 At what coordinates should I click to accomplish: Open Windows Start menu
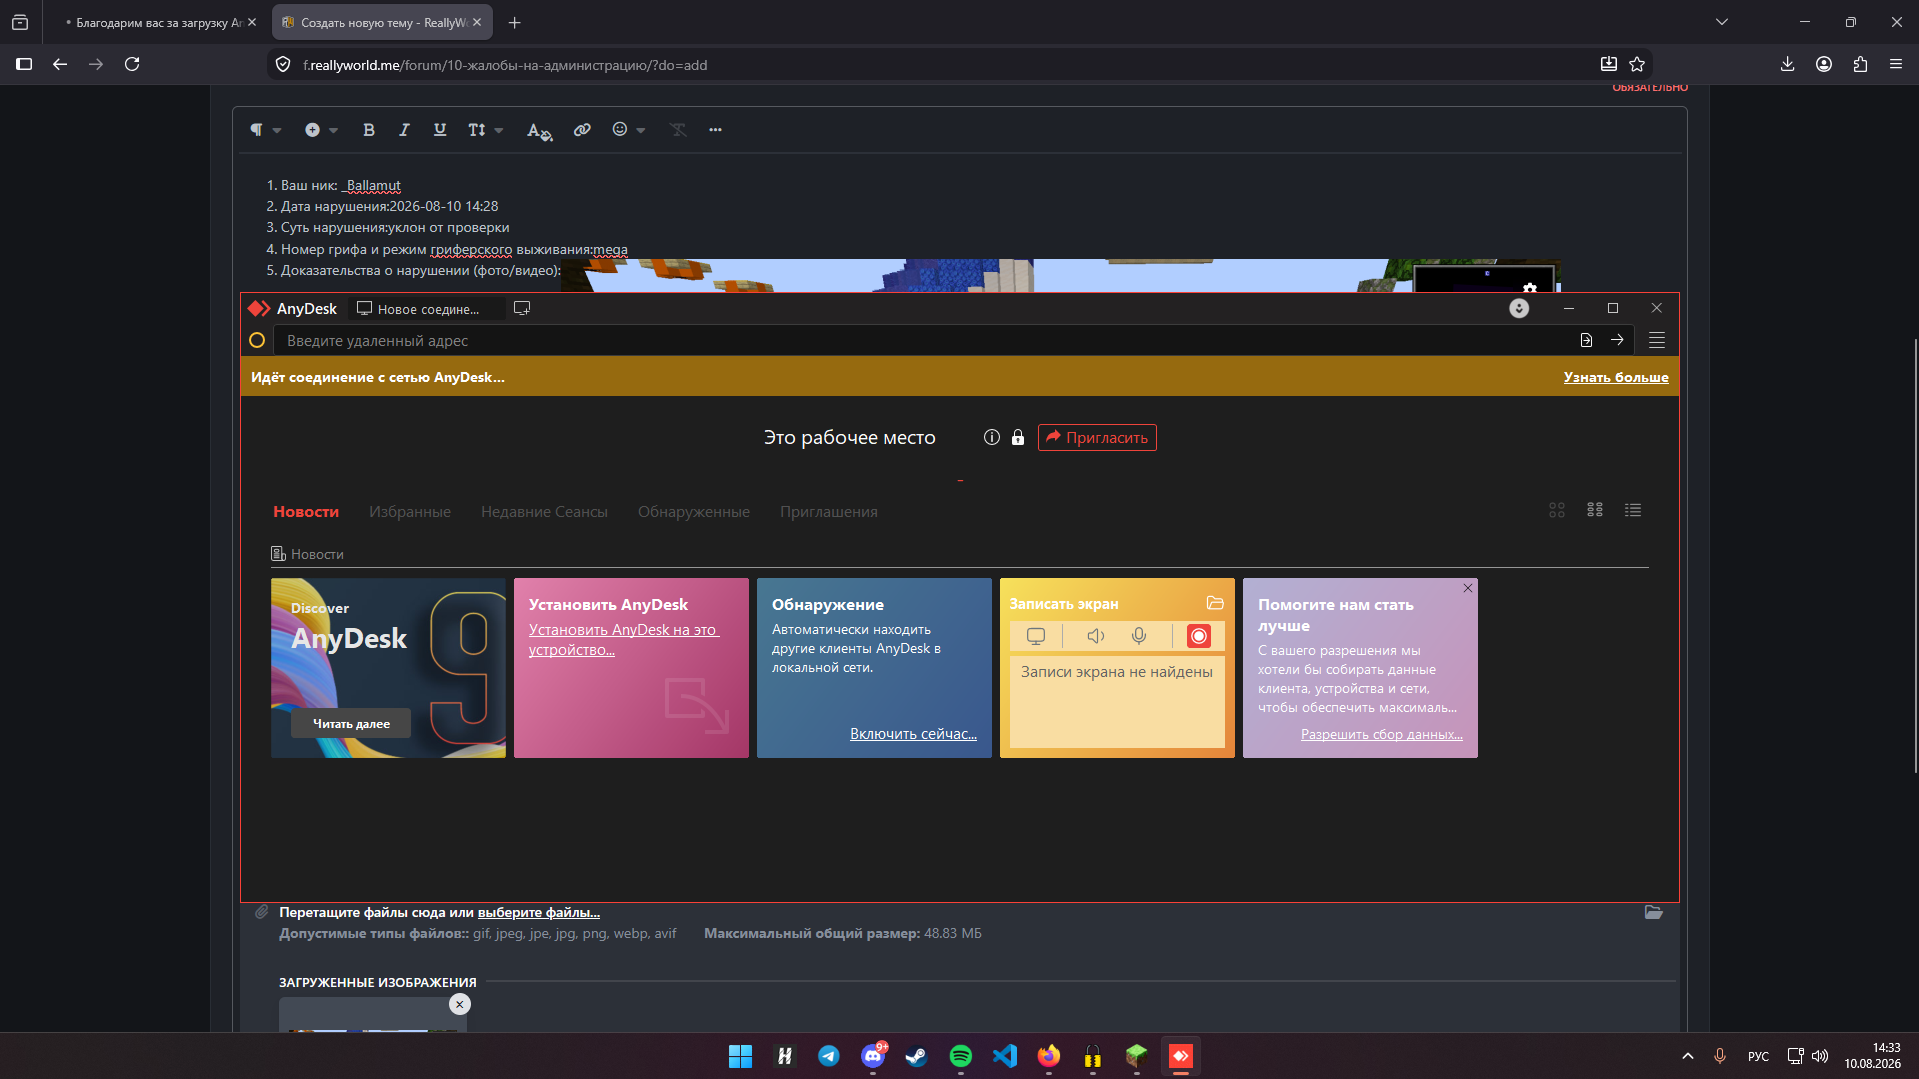(x=740, y=1056)
